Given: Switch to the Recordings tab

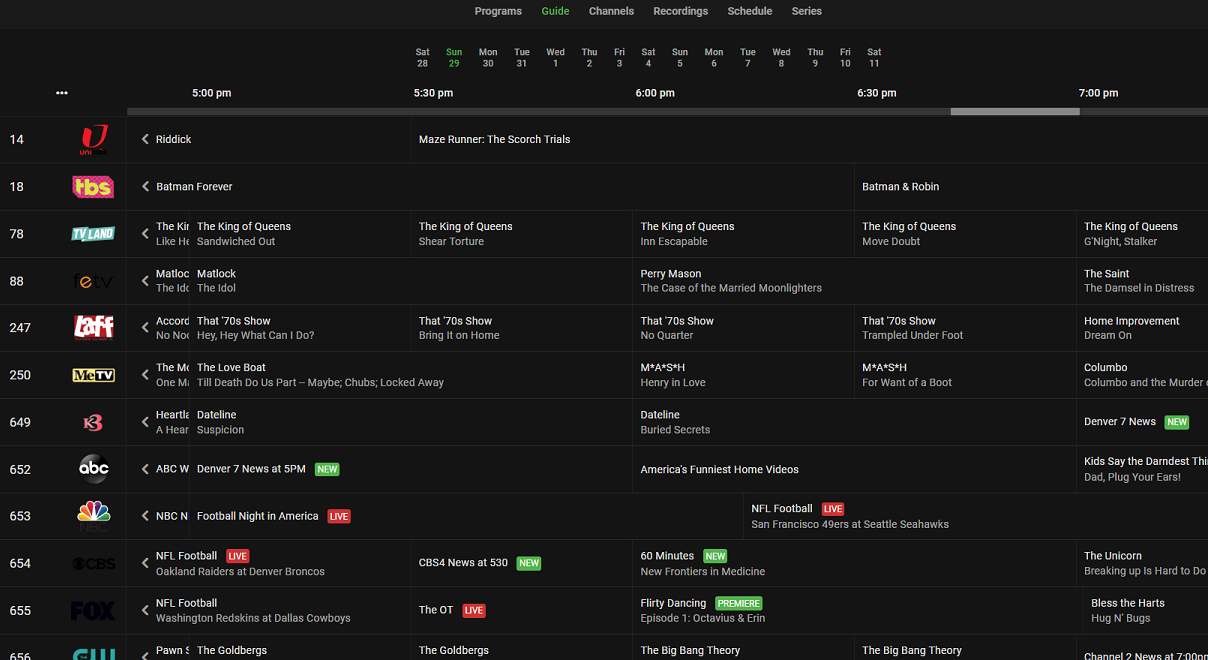Looking at the screenshot, I should [680, 11].
